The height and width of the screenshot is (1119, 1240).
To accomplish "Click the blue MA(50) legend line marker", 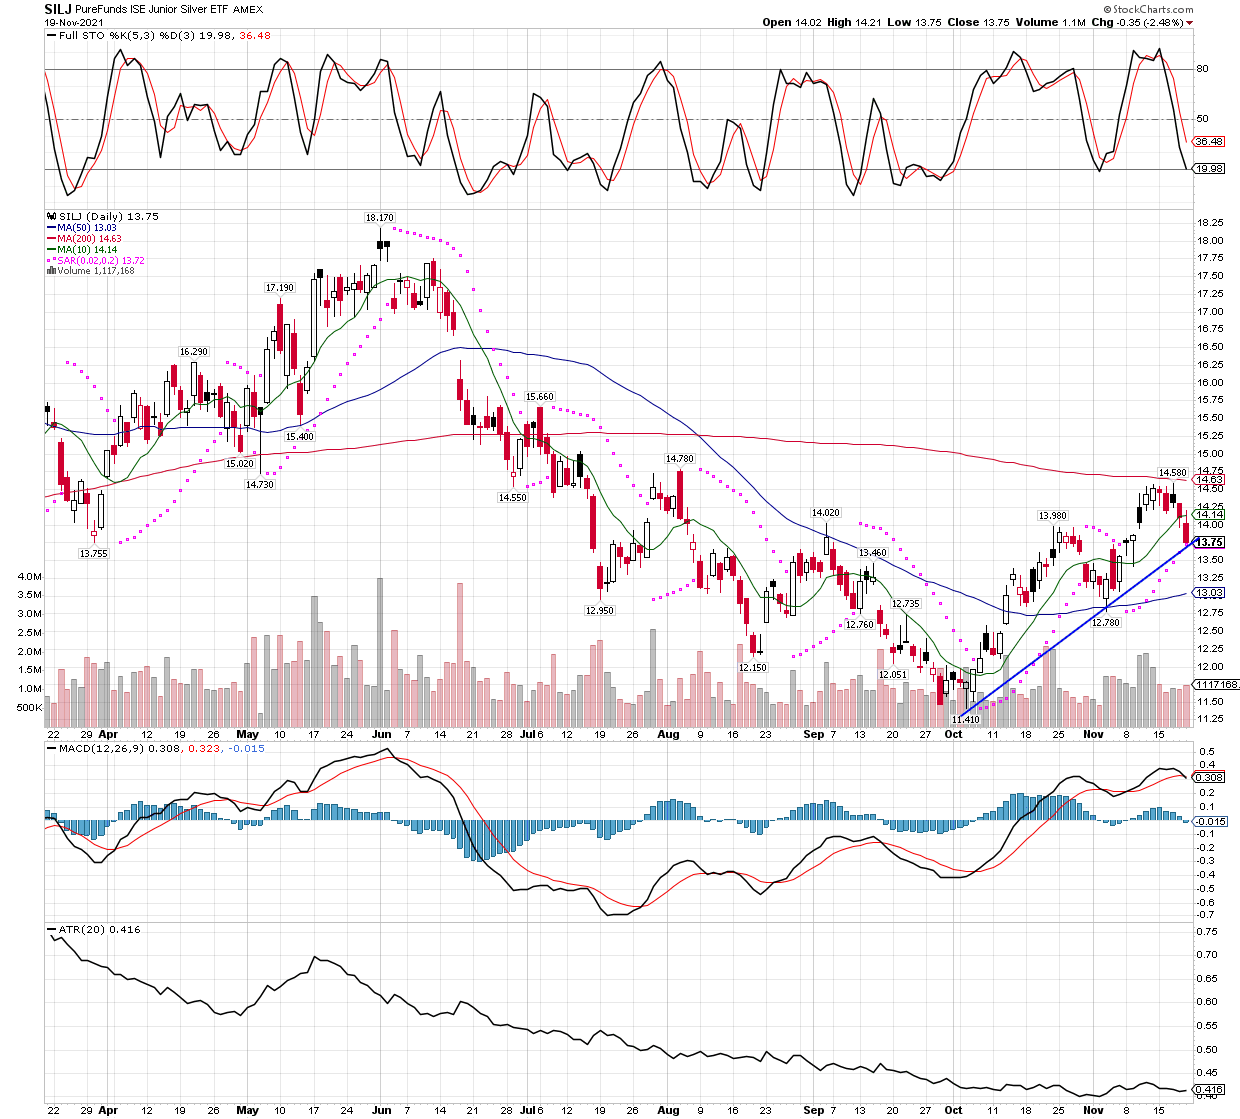I will (51, 228).
